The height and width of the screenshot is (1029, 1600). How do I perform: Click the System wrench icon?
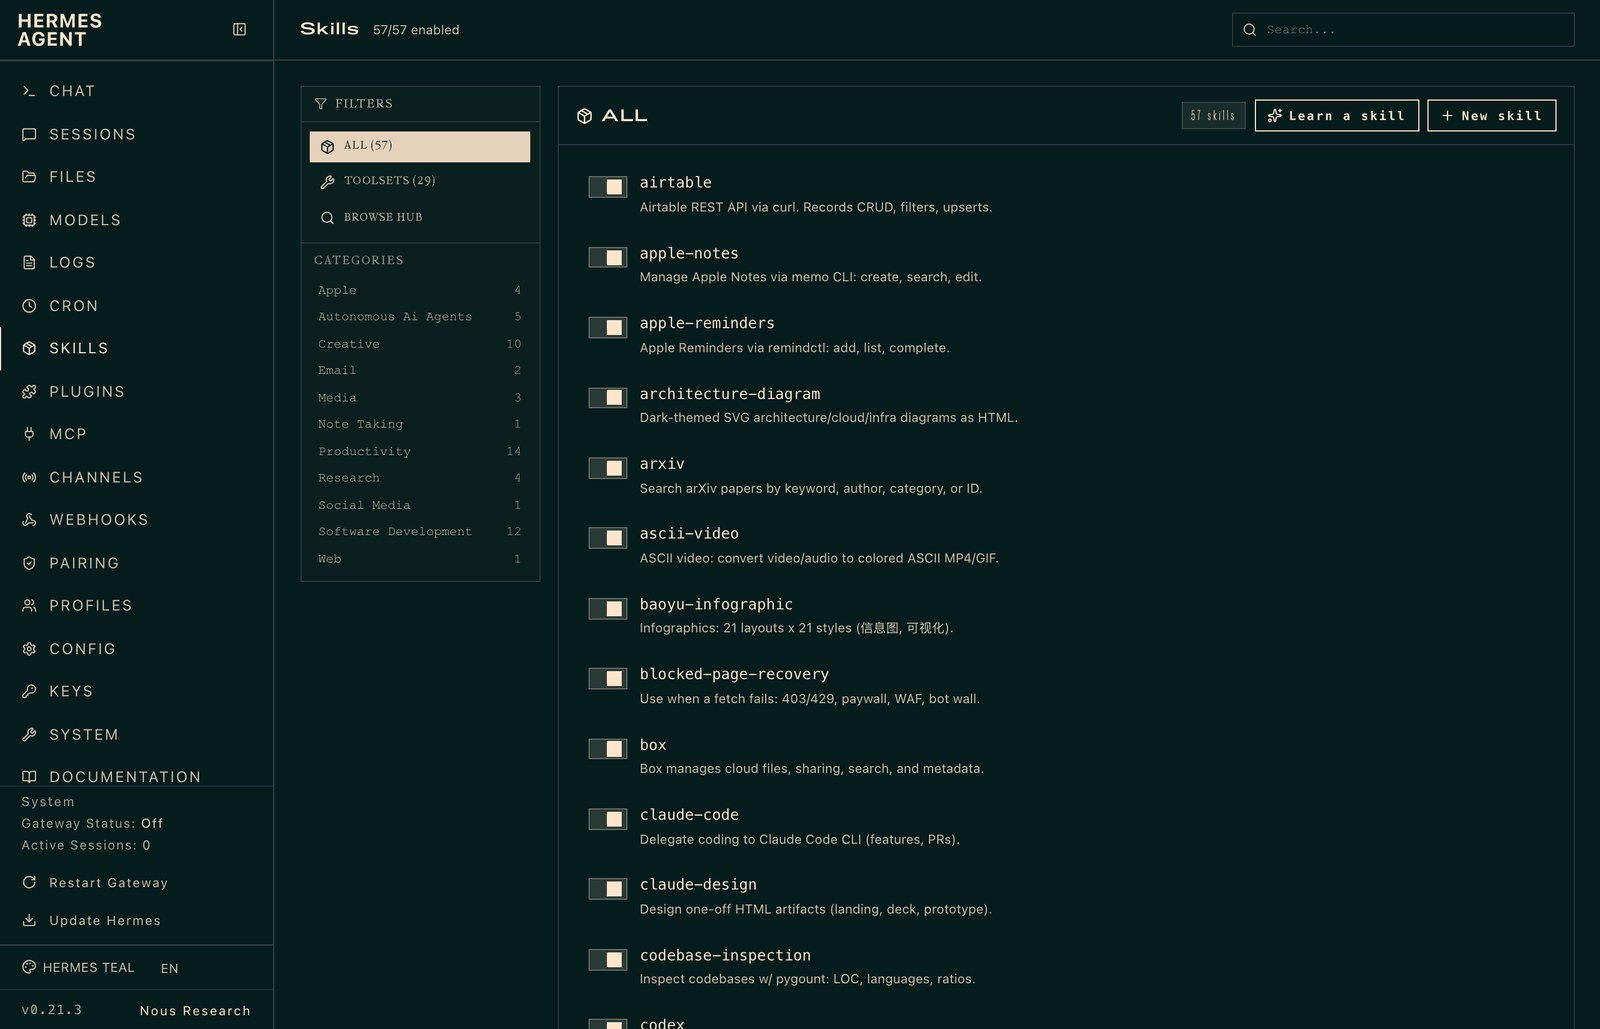[29, 735]
